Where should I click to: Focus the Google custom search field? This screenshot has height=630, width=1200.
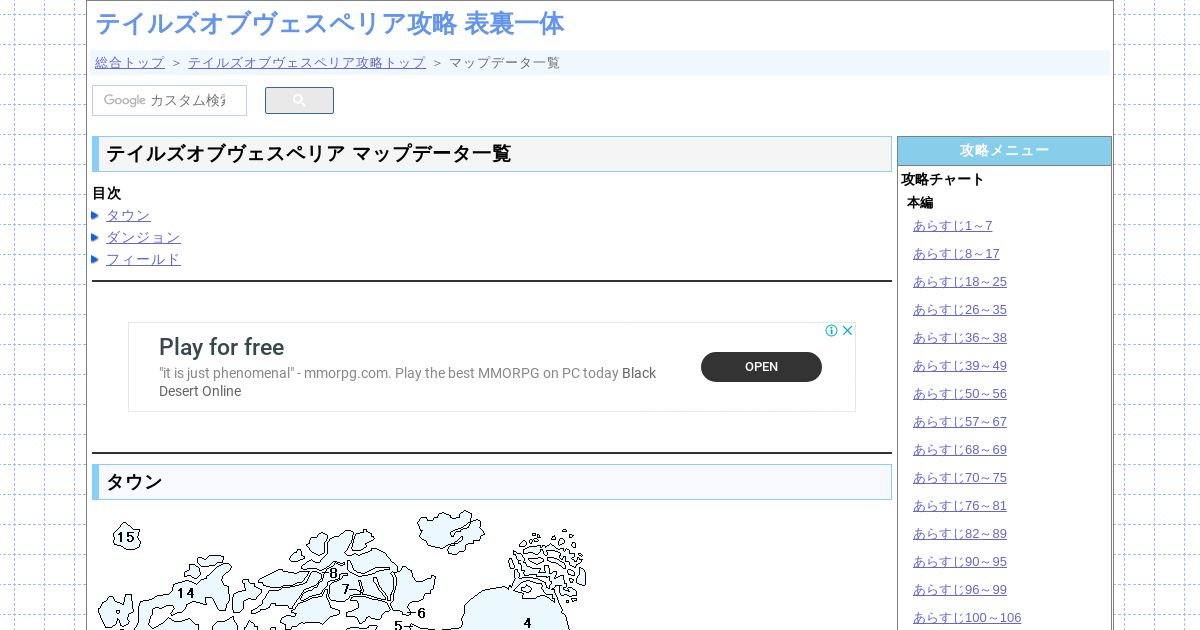click(x=169, y=101)
